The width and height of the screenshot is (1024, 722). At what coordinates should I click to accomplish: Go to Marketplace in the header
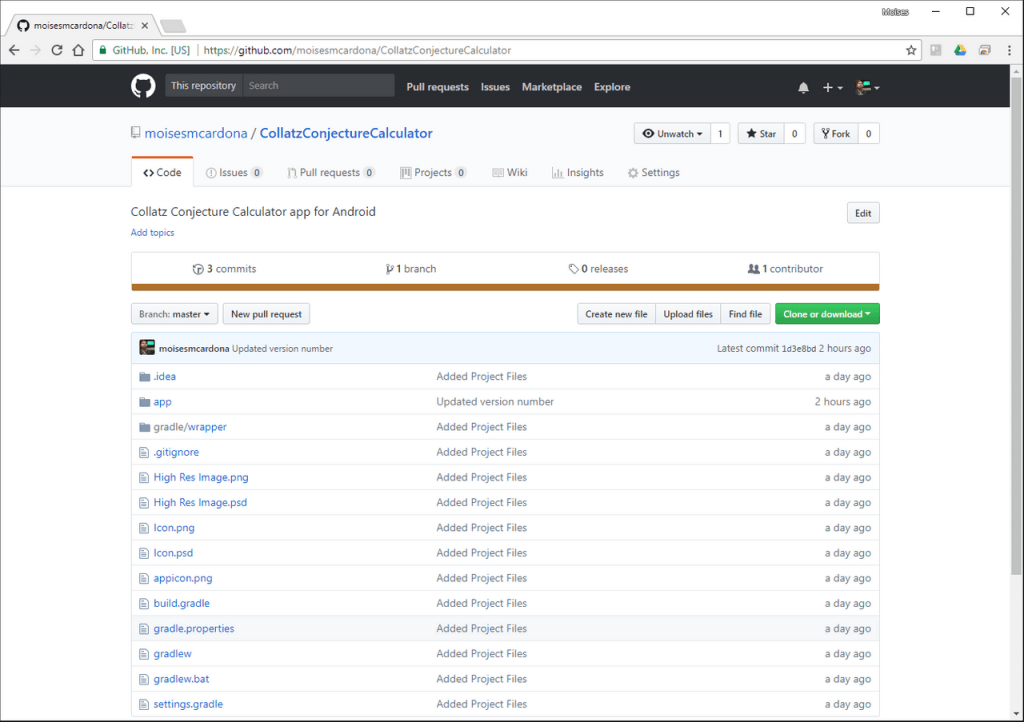[552, 87]
